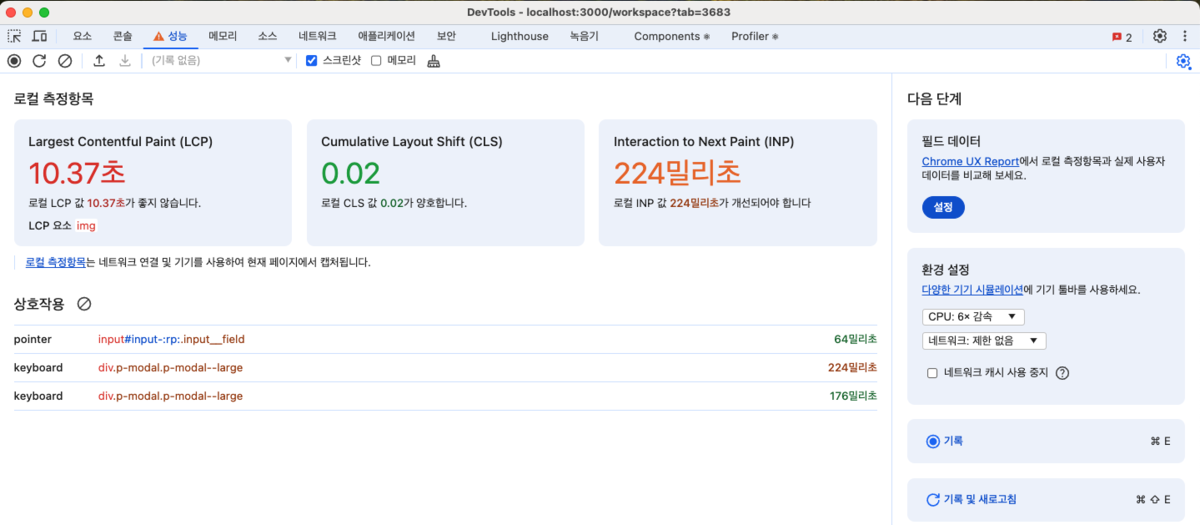This screenshot has width=1200, height=525.
Task: Click the 필드 데이터 heading
Action: pos(951,141)
